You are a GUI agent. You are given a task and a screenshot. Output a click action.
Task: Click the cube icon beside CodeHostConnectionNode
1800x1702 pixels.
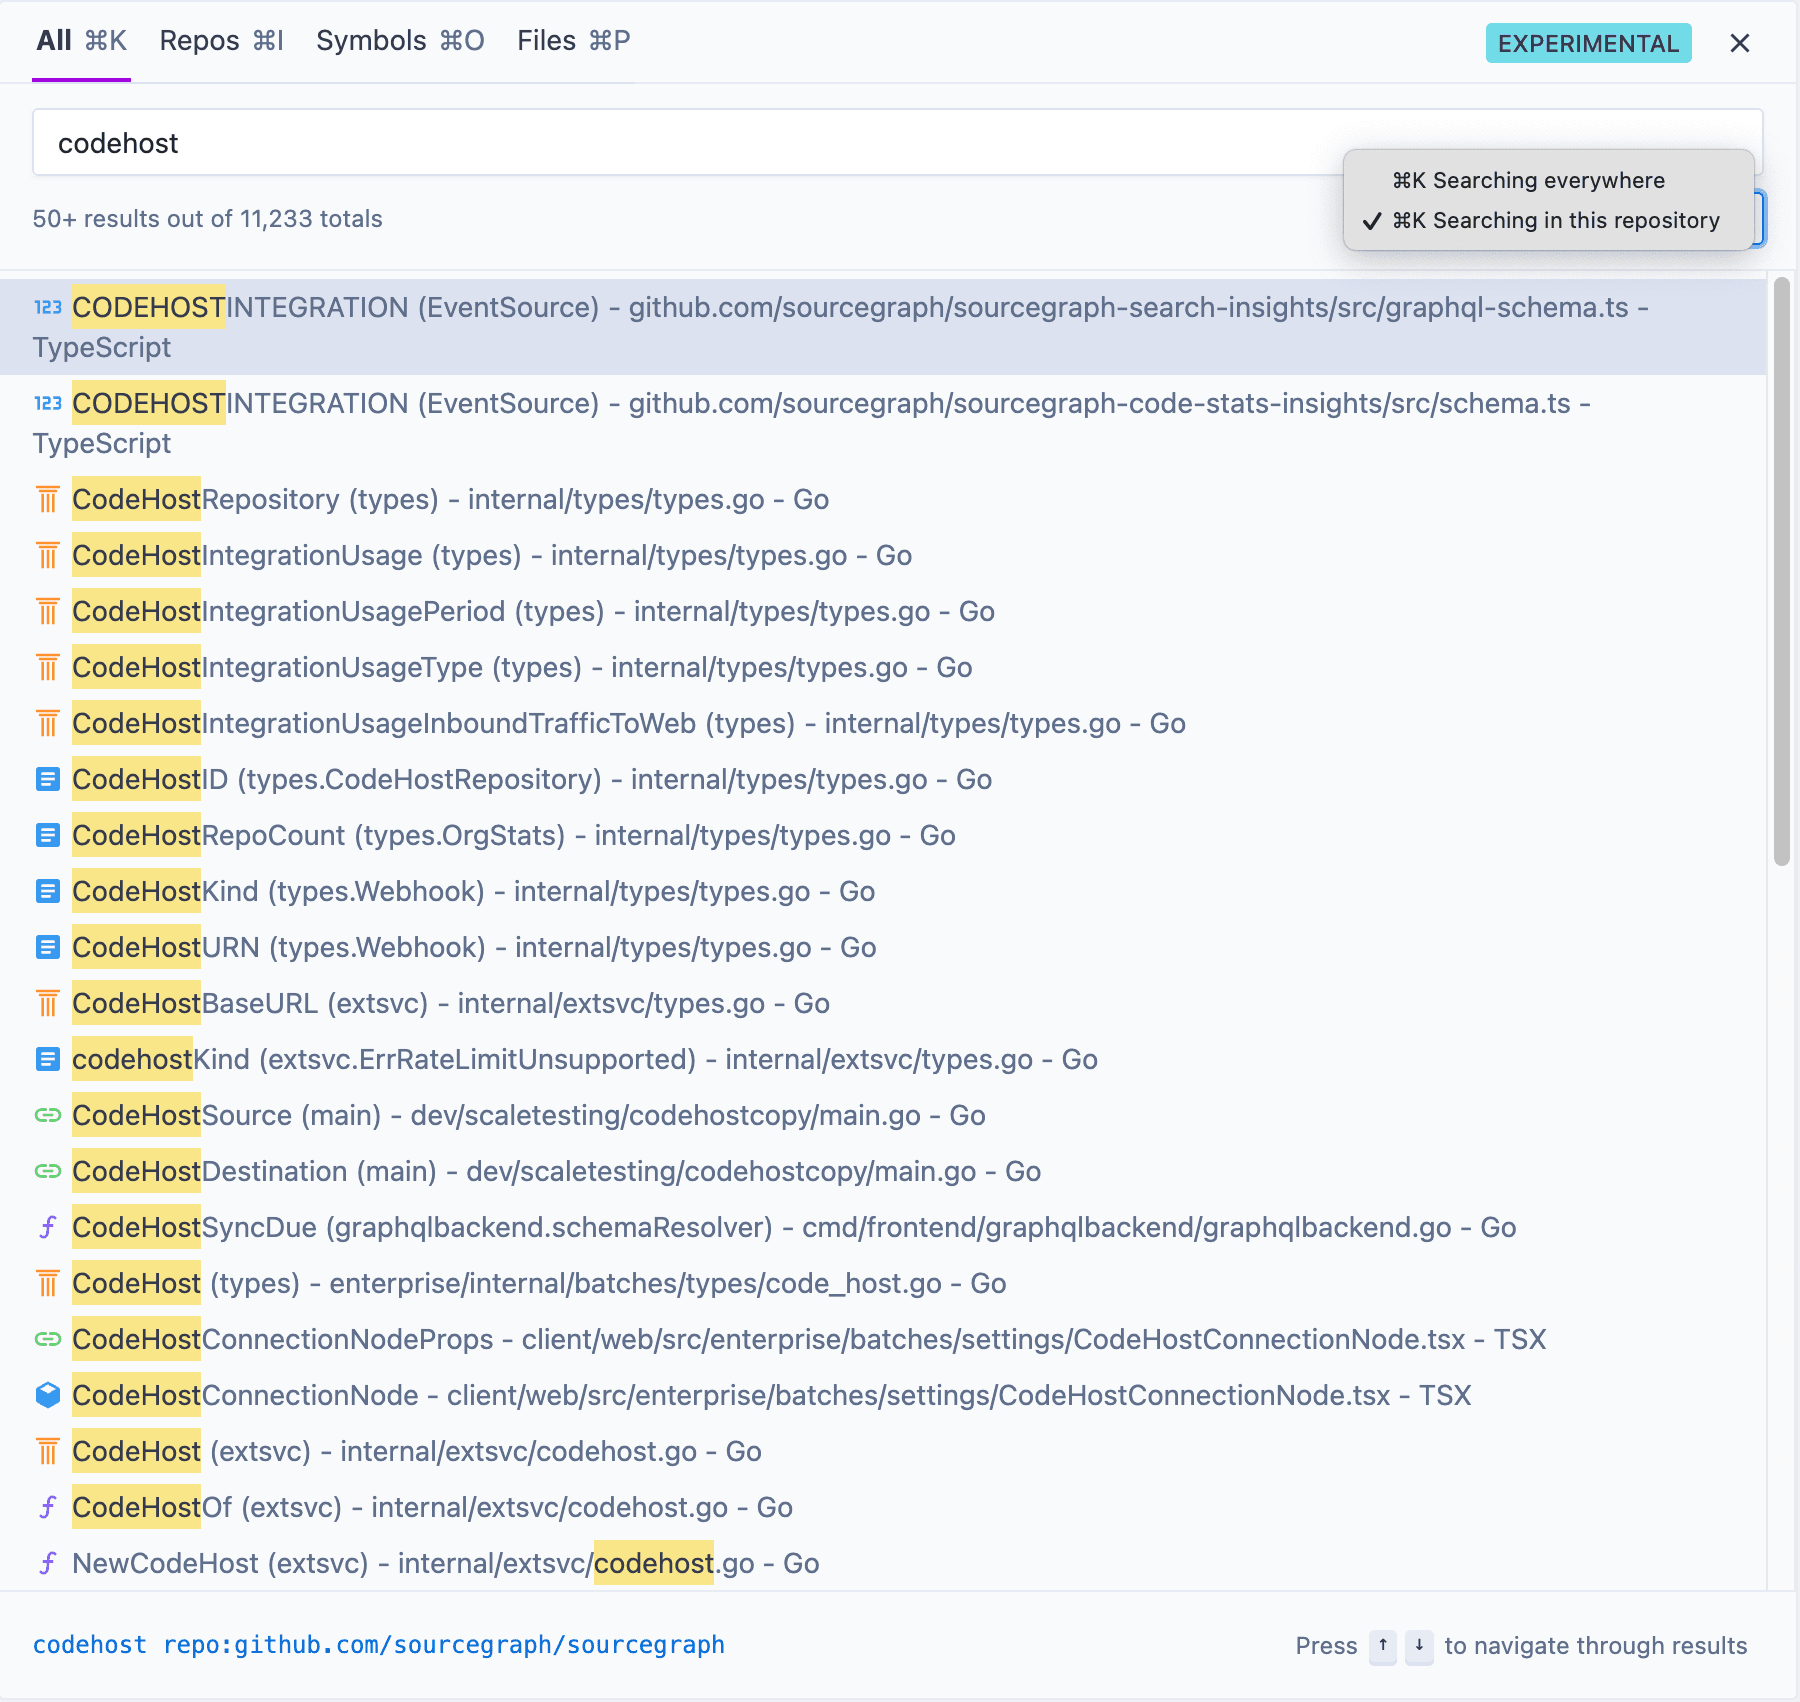click(x=48, y=1395)
